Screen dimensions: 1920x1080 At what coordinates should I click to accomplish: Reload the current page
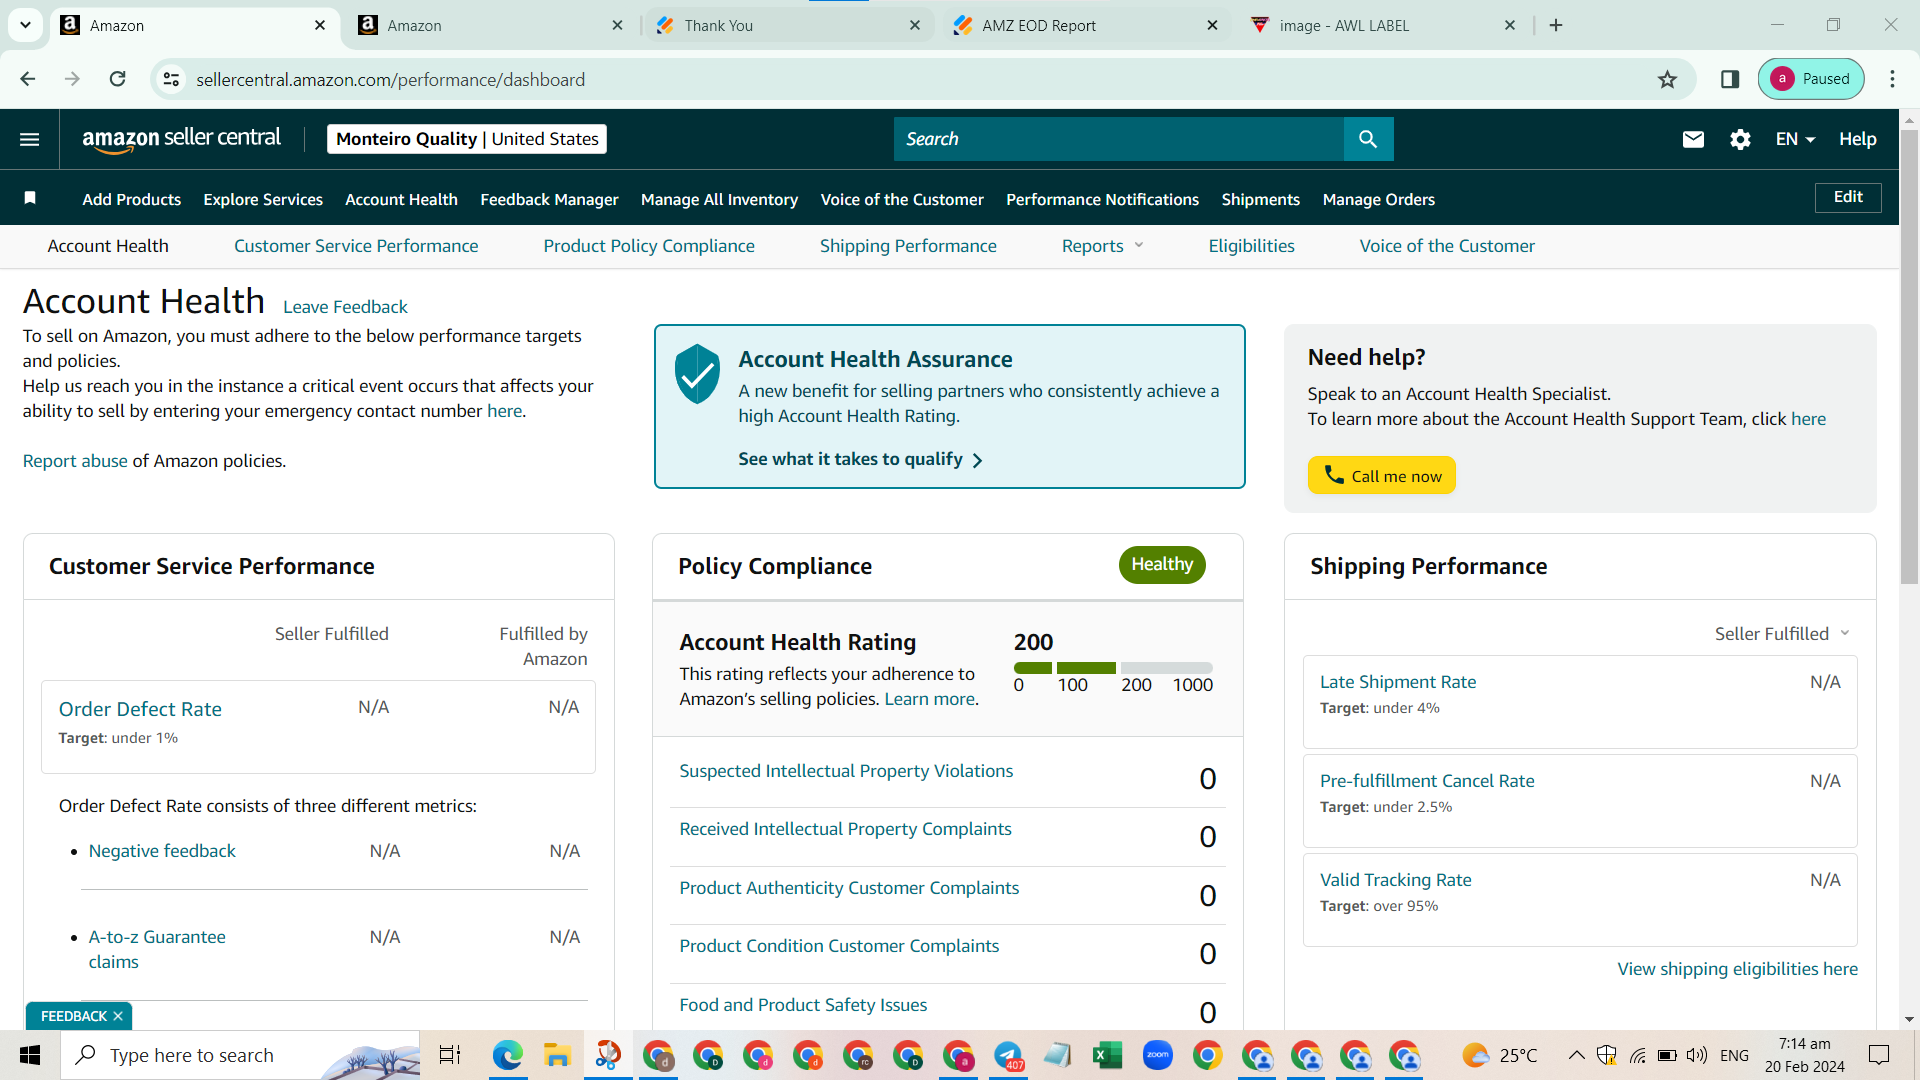click(x=117, y=79)
